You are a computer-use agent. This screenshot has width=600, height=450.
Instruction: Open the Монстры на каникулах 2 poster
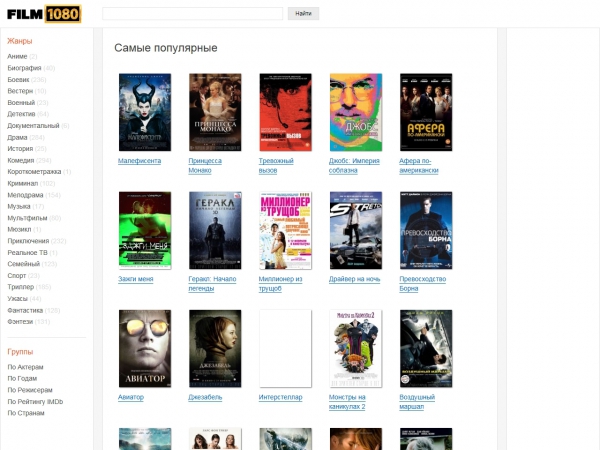coord(356,349)
